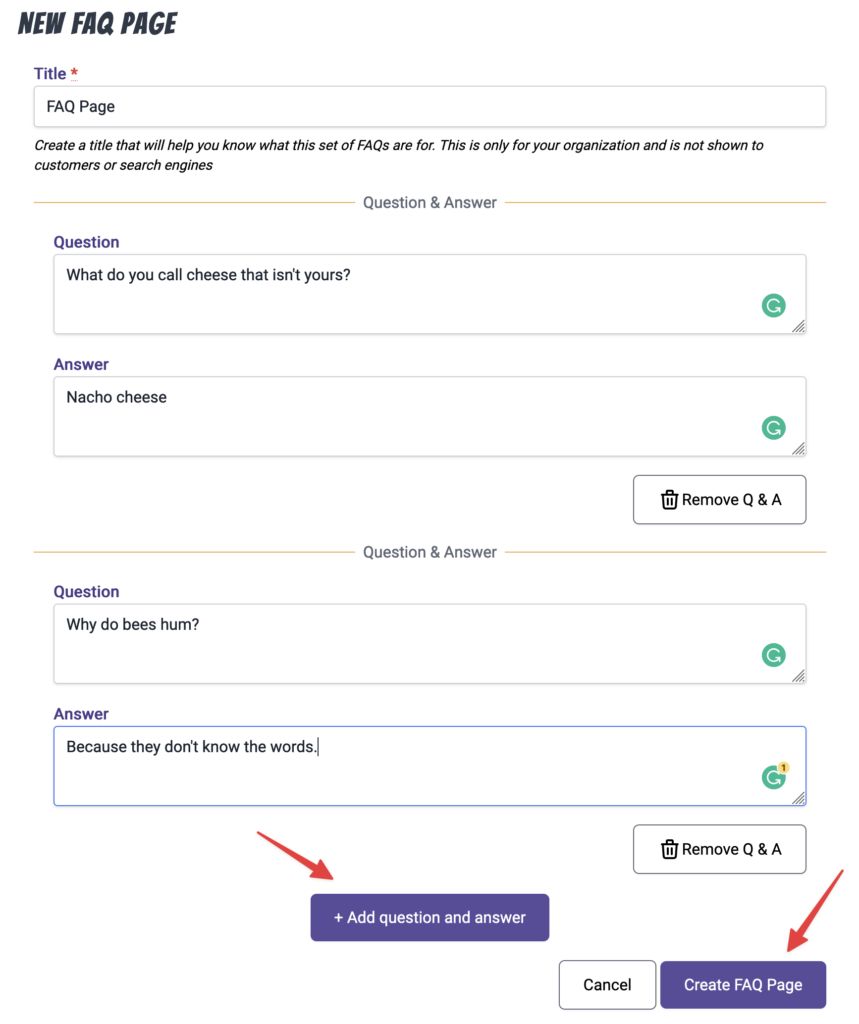This screenshot has height=1024, width=859.
Task: Click trash icon on second Remove Q & A
Action: (x=669, y=849)
